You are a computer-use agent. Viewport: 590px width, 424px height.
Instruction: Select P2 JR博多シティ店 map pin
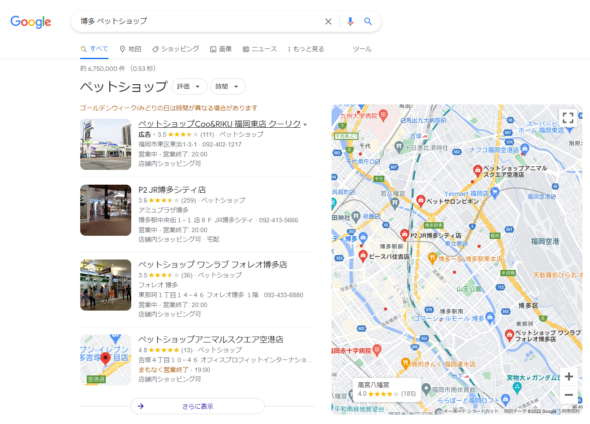(x=404, y=235)
